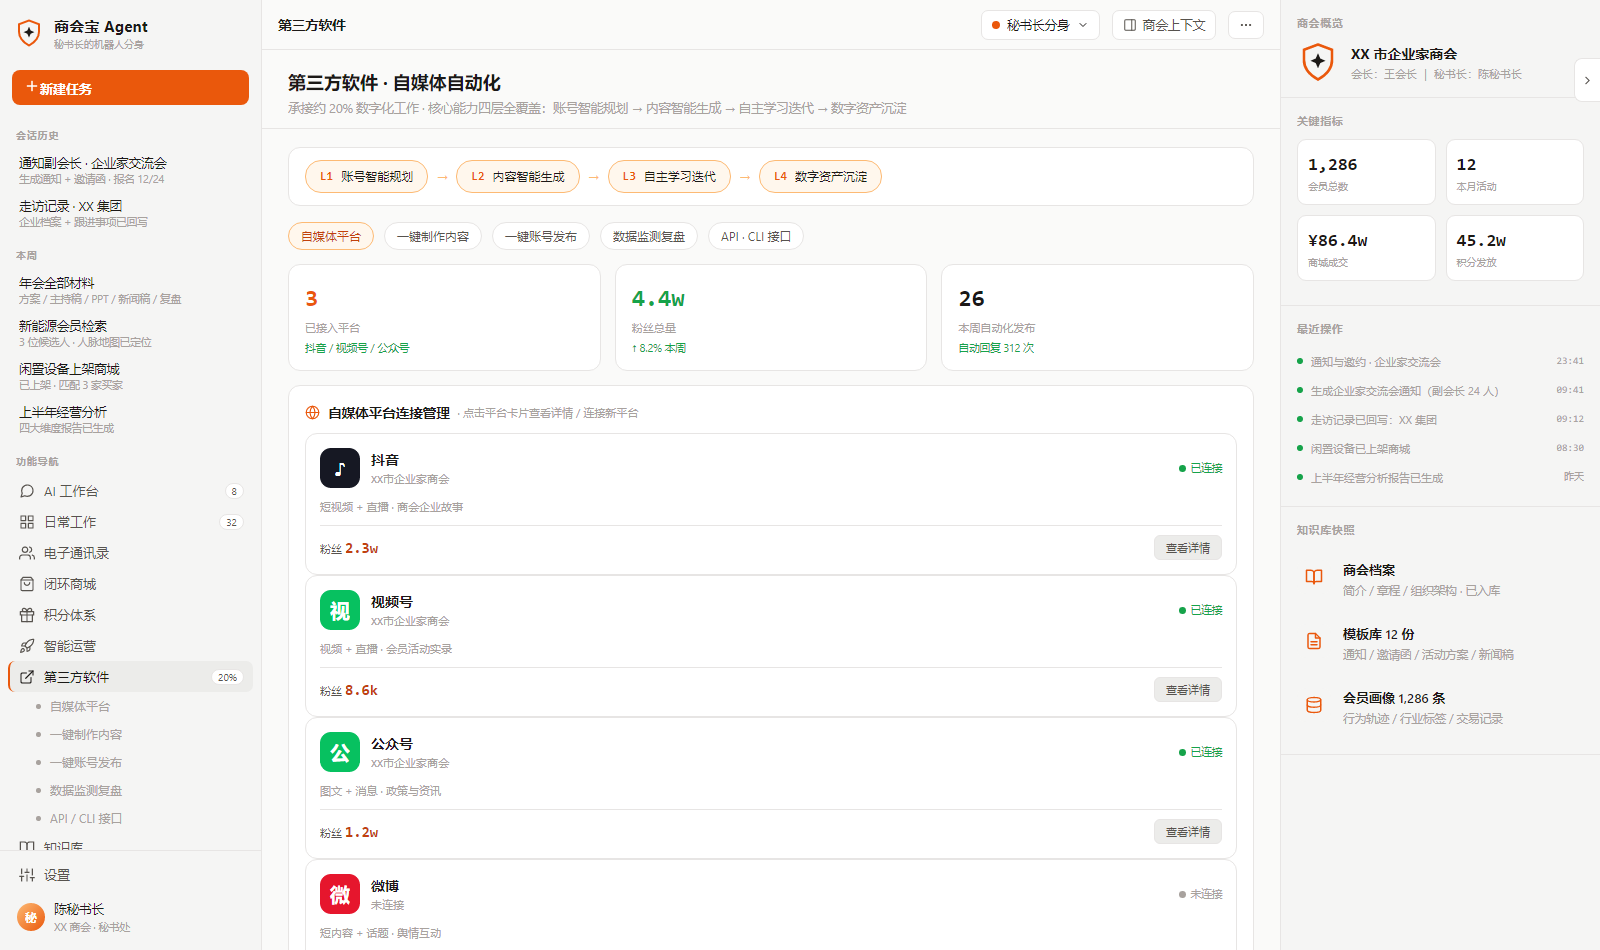1600x950 pixels.
Task: Open 积分体系 gift icon
Action: 27,615
